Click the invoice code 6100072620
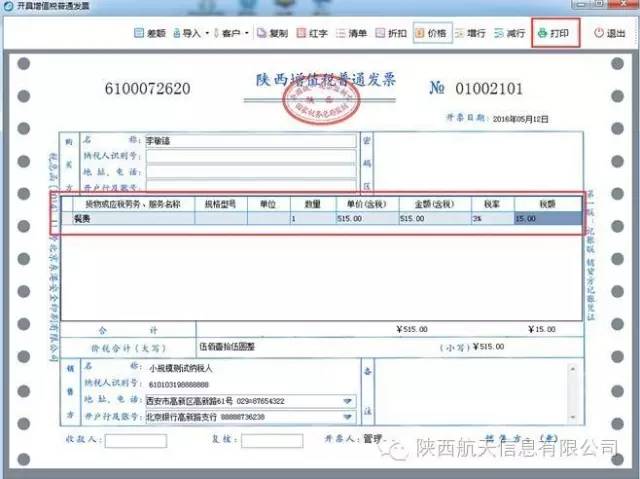 (148, 89)
